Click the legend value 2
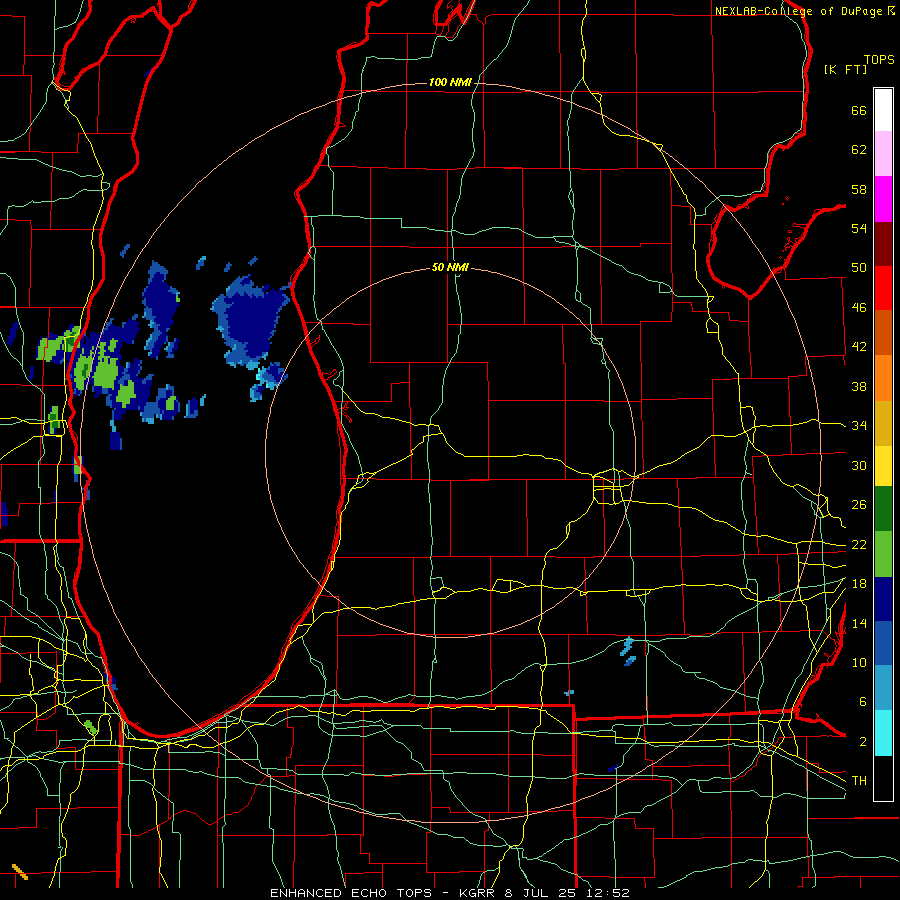 point(862,742)
